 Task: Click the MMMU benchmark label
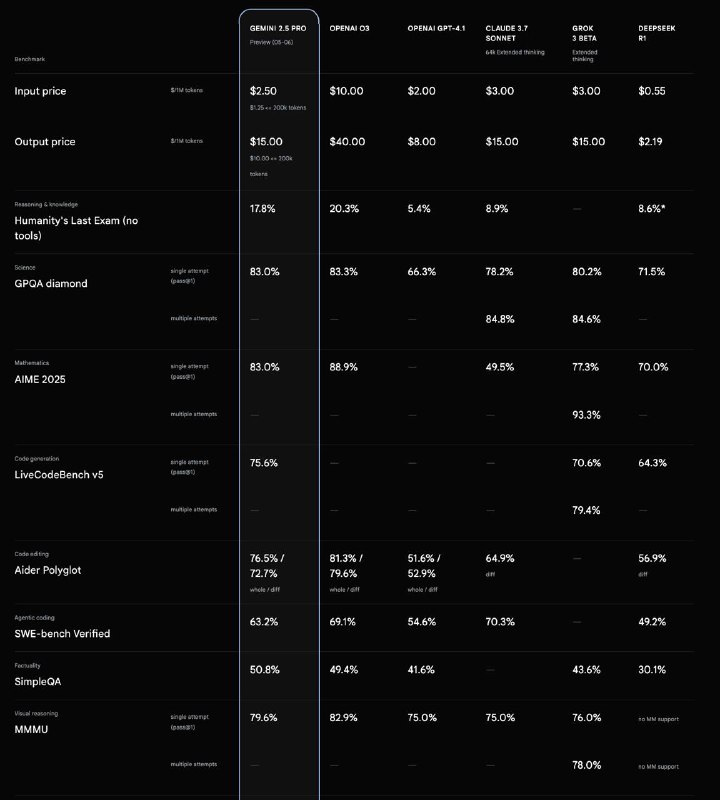[x=31, y=730]
